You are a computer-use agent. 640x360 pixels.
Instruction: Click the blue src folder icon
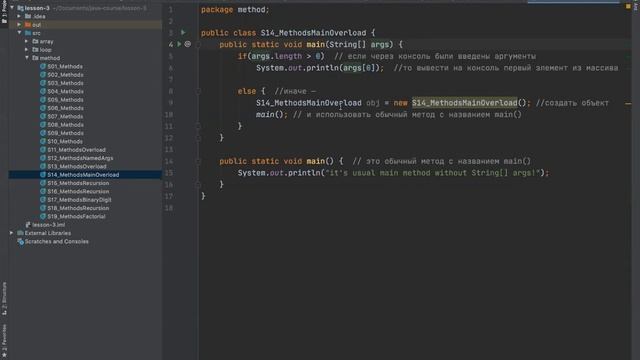point(28,33)
